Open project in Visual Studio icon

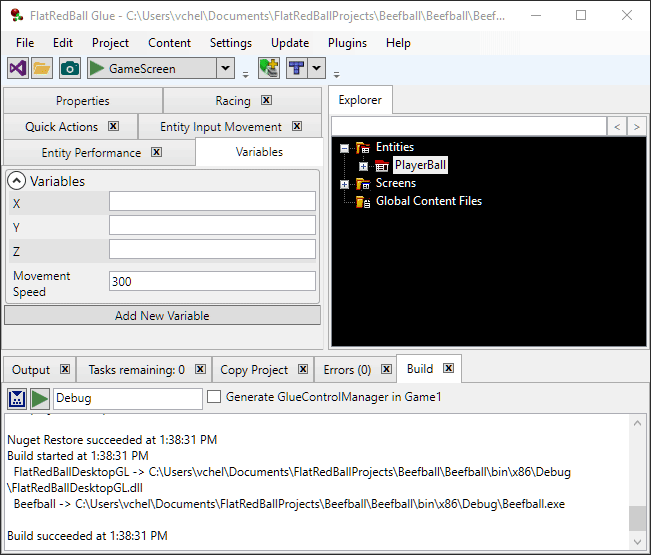point(17,68)
